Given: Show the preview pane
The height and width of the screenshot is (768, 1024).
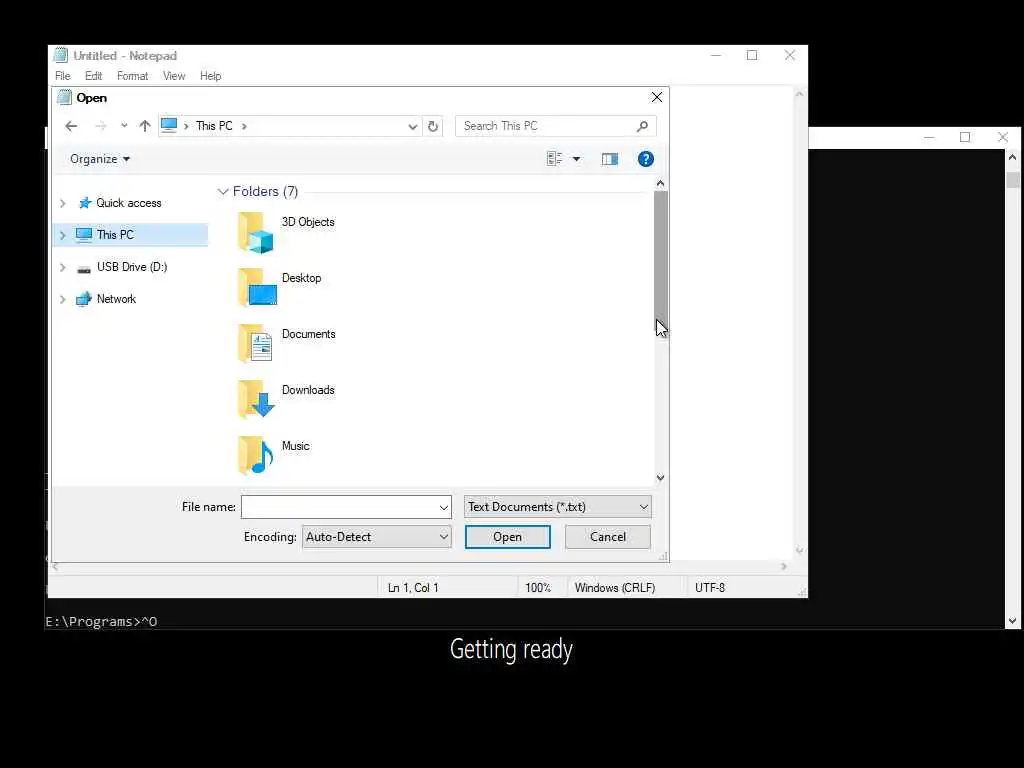Looking at the screenshot, I should pos(610,159).
